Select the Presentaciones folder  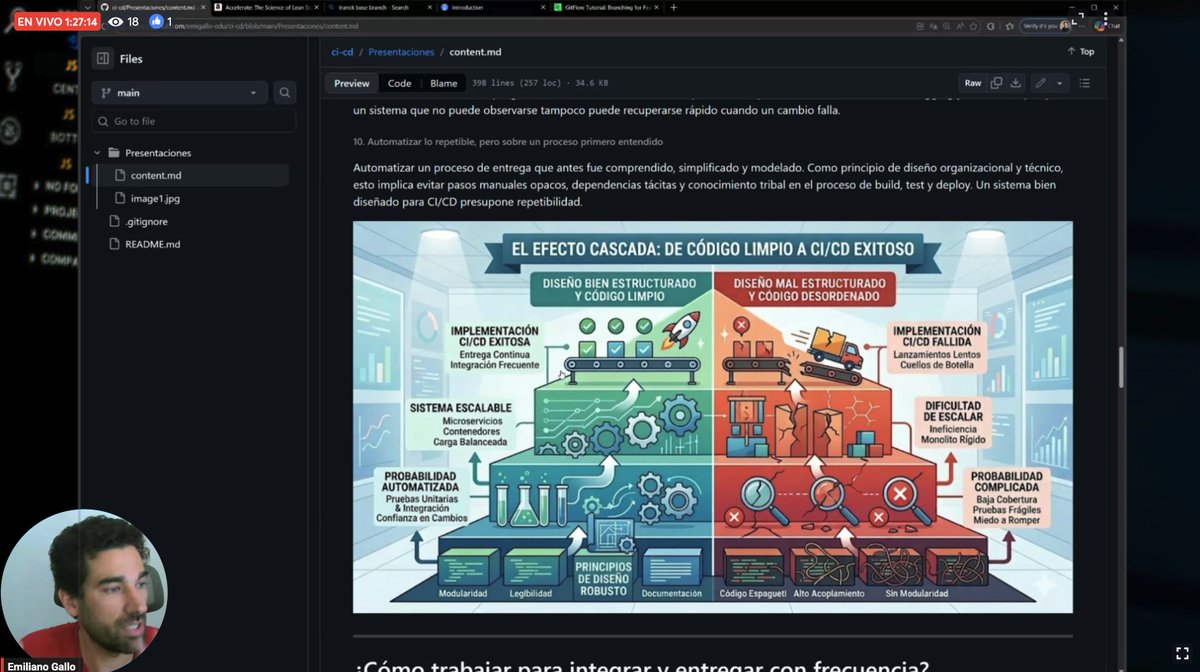click(158, 153)
